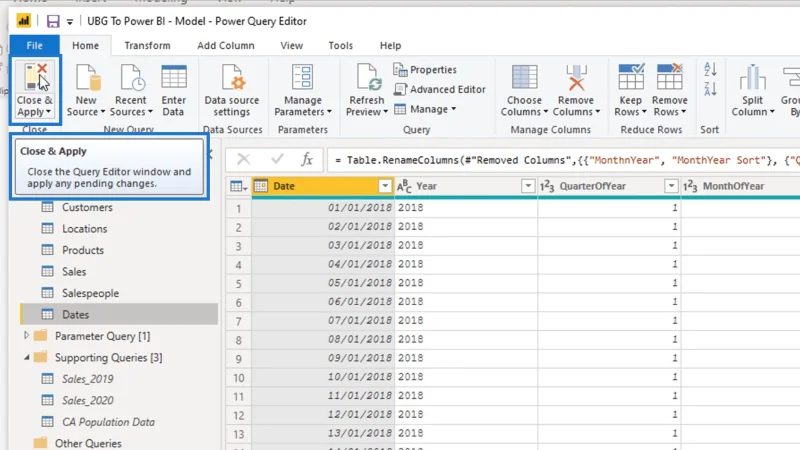800x450 pixels.
Task: Collapse the Queries pane arrow
Action: (x=211, y=154)
